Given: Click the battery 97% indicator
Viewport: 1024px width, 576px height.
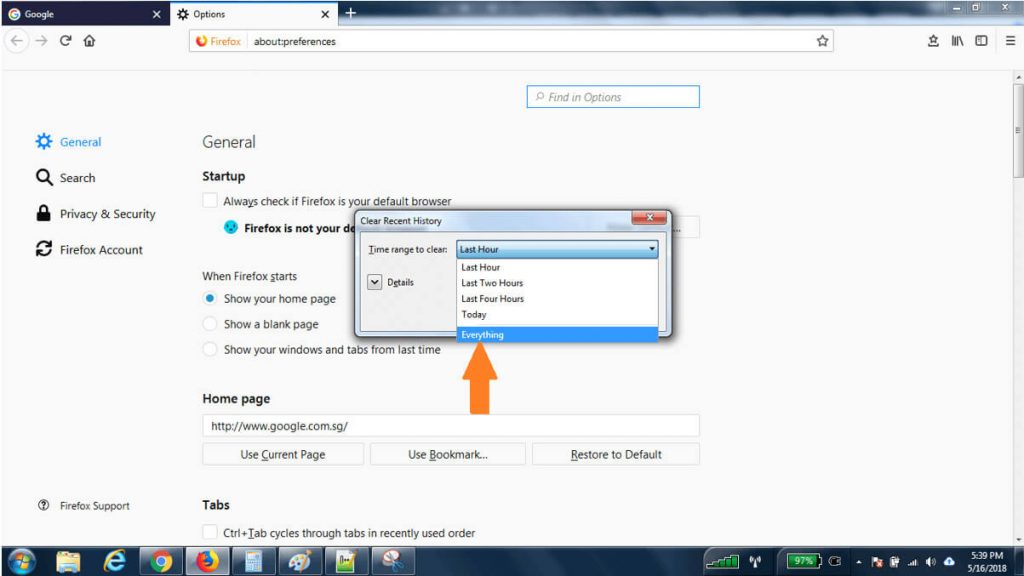Looking at the screenshot, I should (804, 561).
